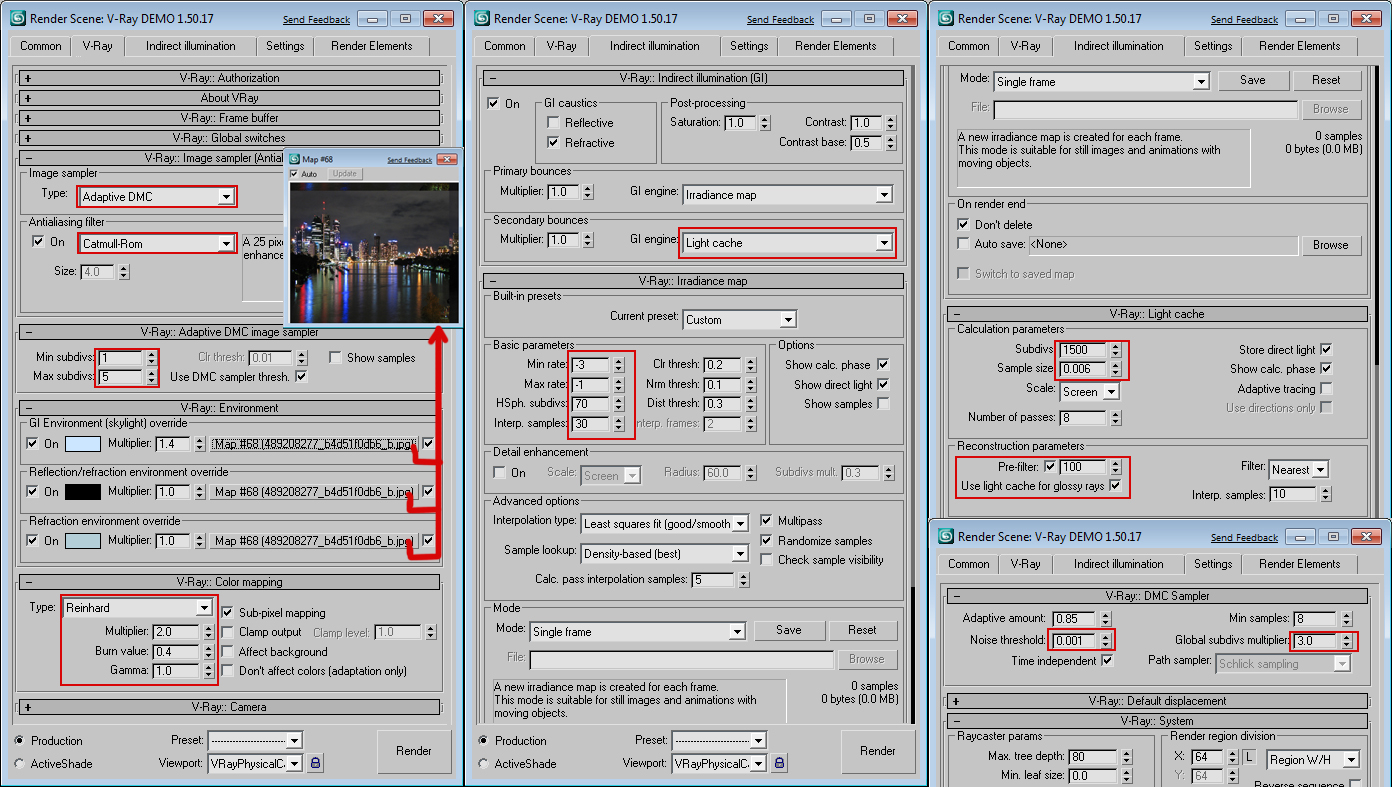This screenshot has height=787, width=1392.
Task: Click 3ds Max app icon in left window title
Action: pyautogui.click(x=18, y=18)
